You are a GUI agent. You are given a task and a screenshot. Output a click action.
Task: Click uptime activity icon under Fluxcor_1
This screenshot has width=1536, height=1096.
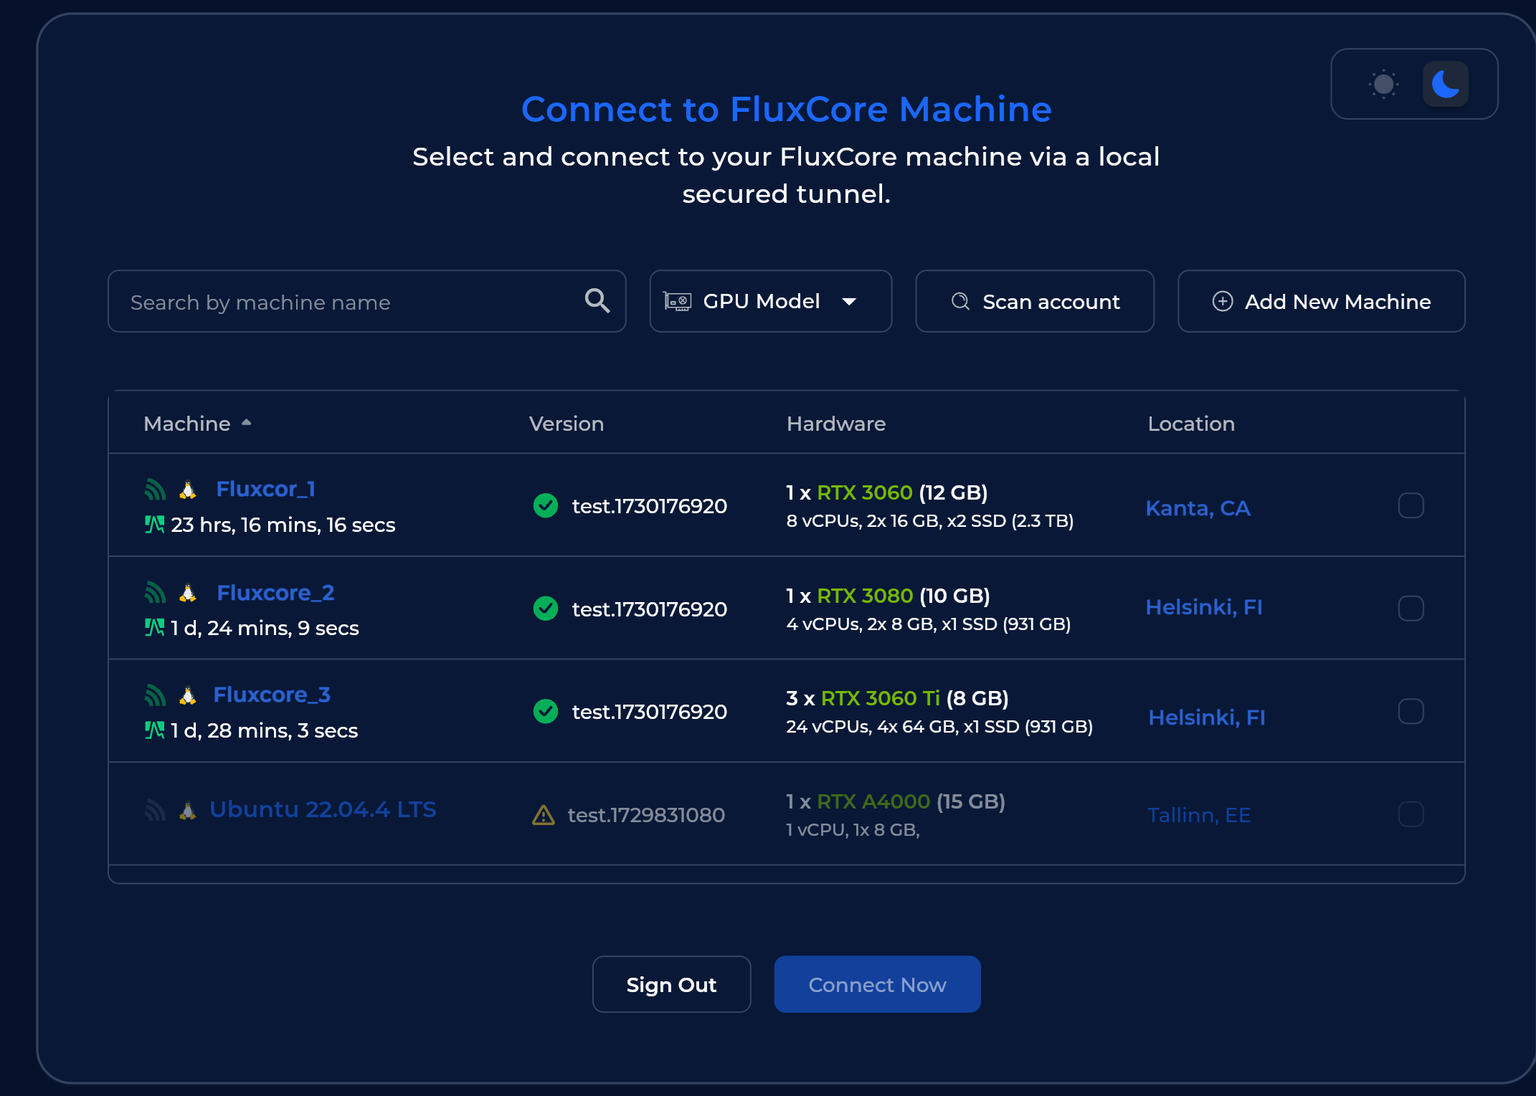[154, 525]
